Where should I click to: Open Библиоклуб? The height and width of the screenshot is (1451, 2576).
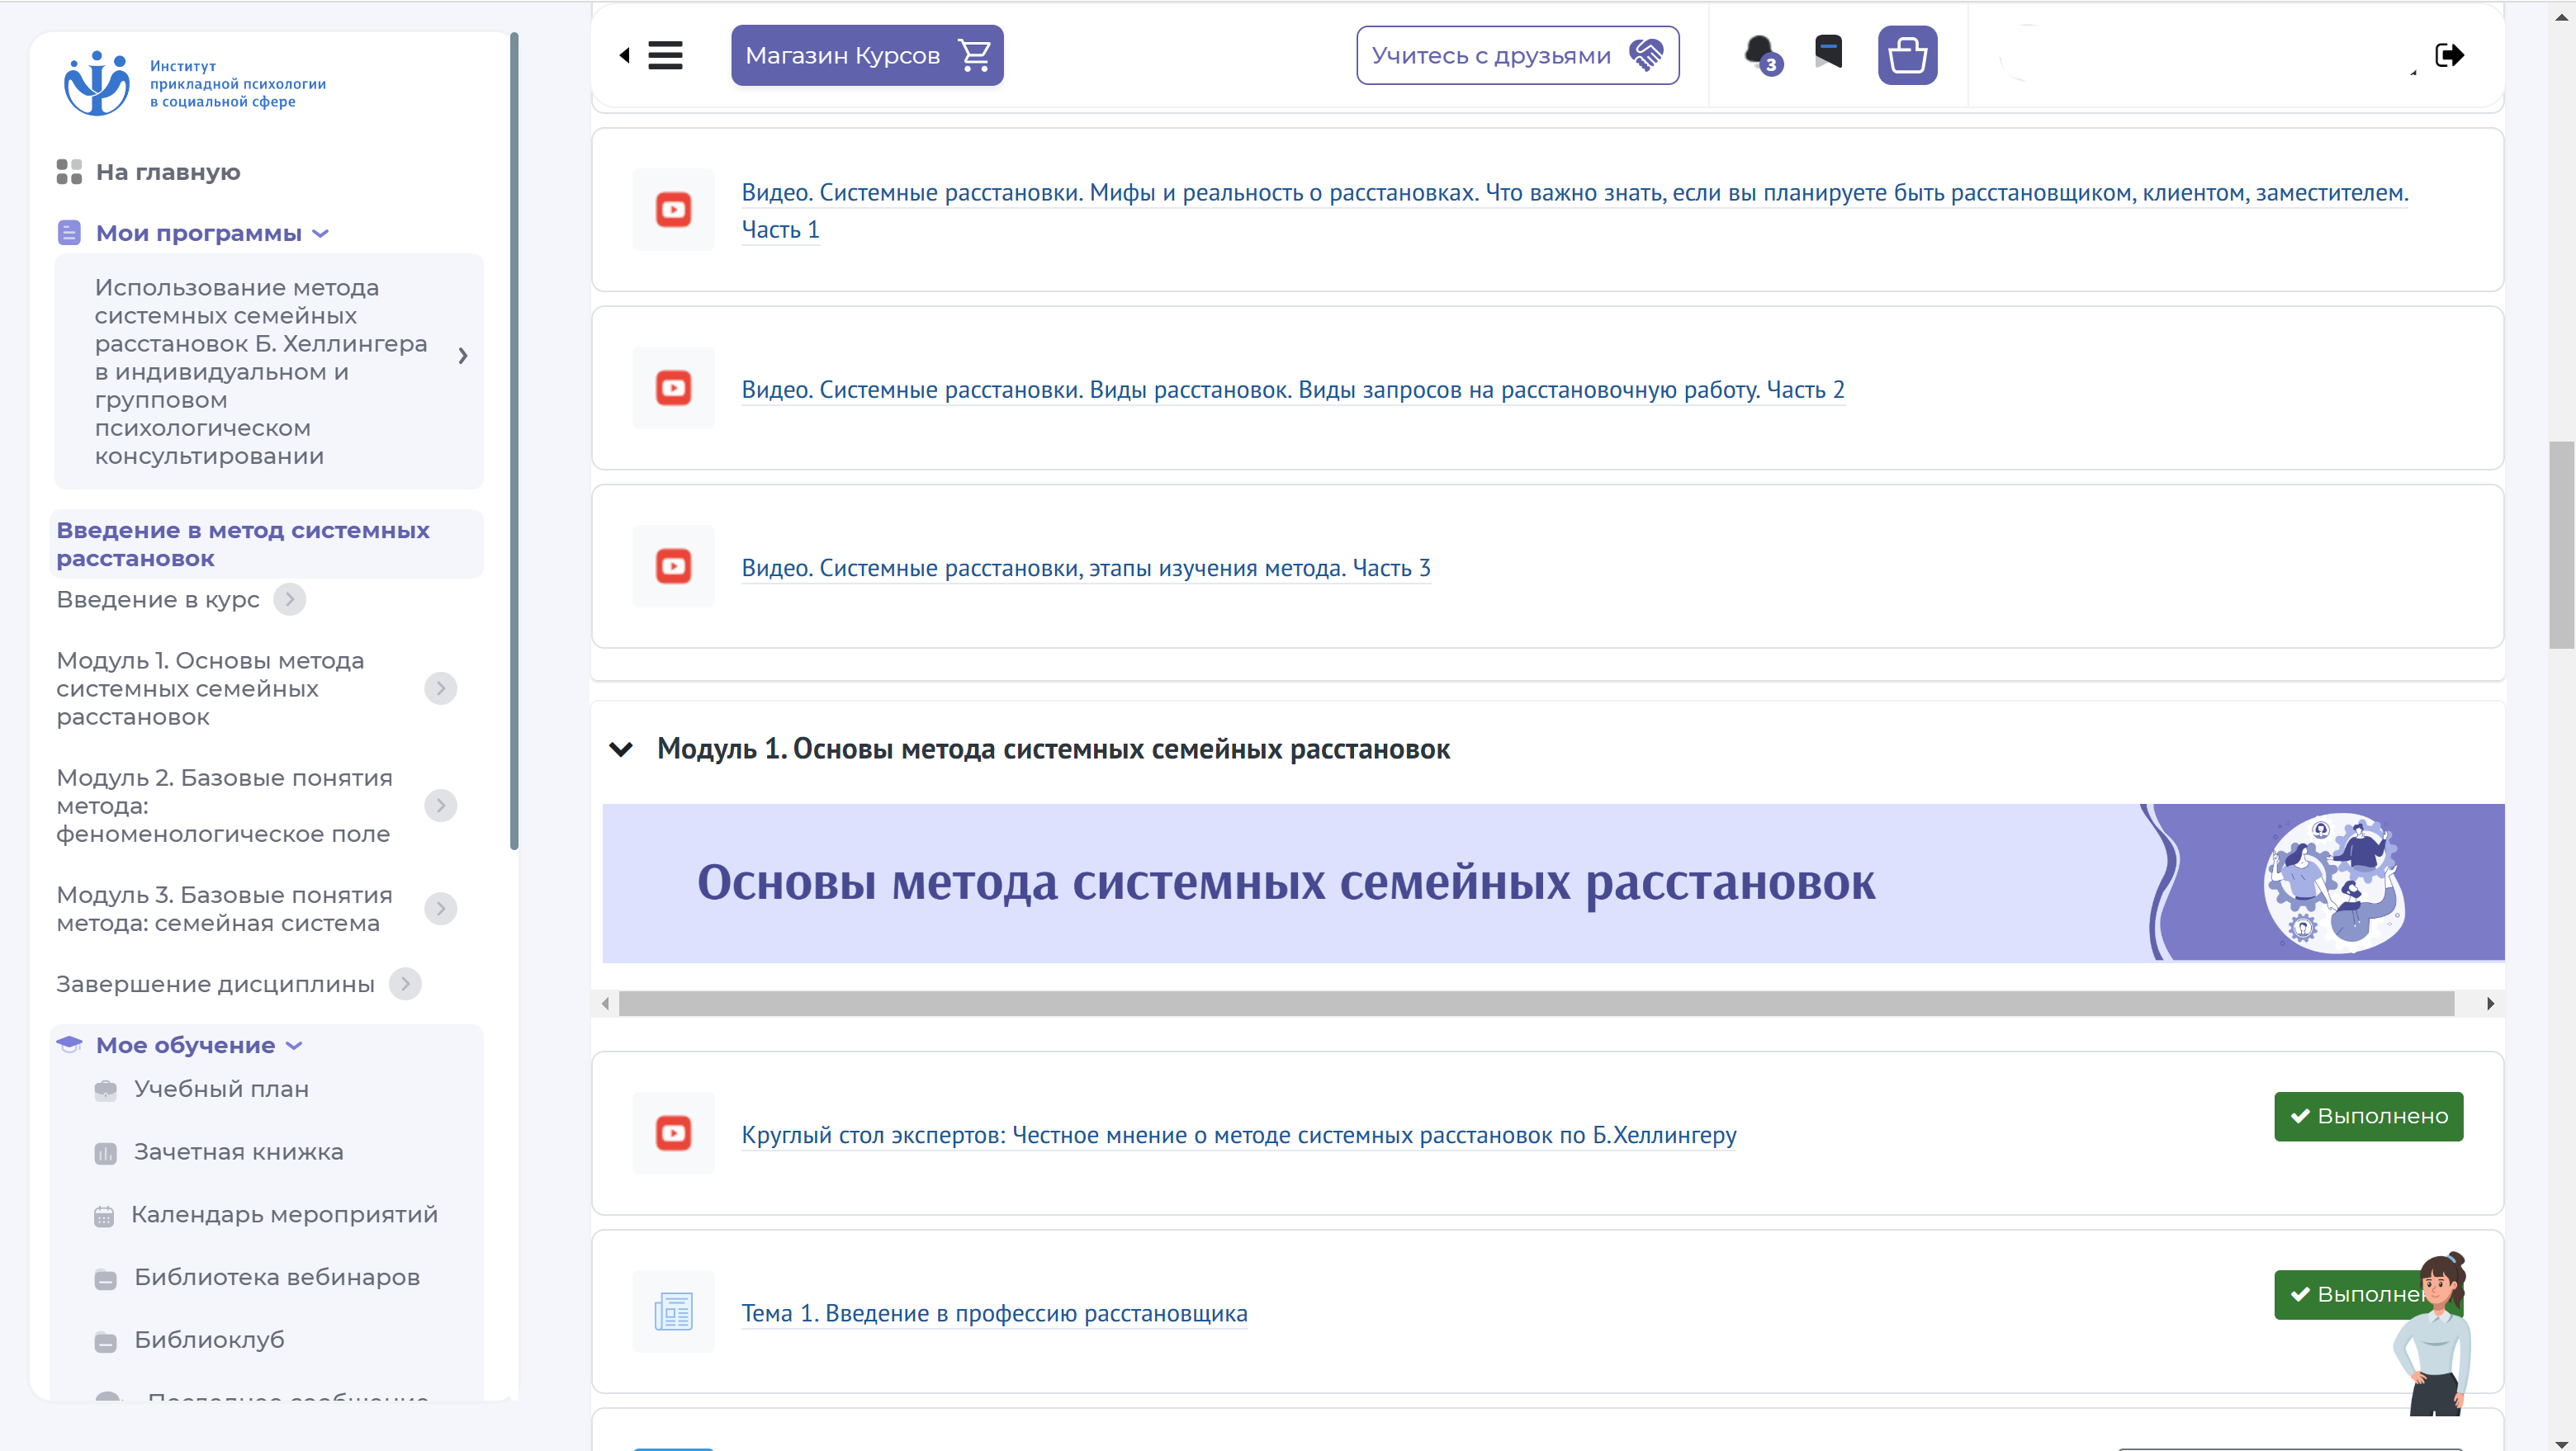[210, 1340]
